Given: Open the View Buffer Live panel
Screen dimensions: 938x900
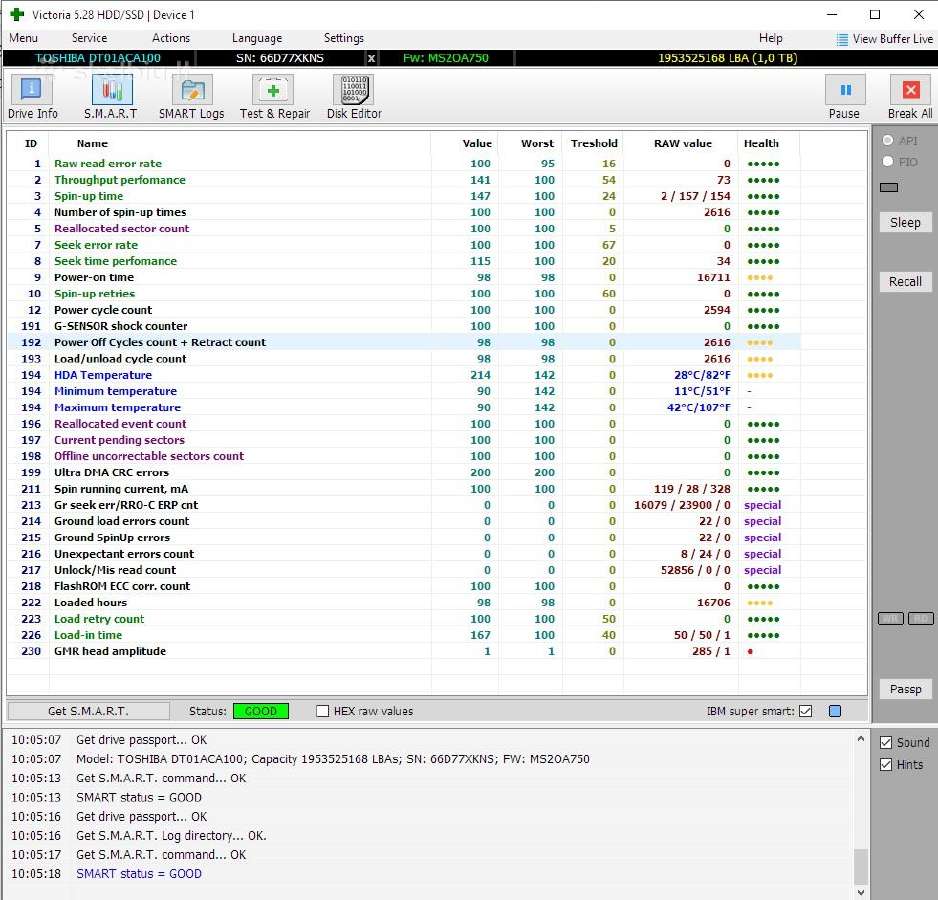Looking at the screenshot, I should pyautogui.click(x=885, y=39).
